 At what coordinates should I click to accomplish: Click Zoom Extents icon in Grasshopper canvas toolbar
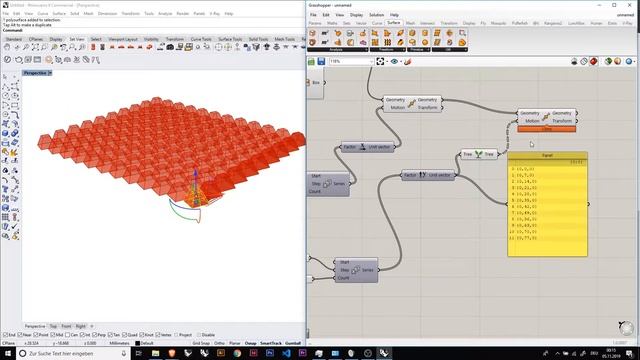point(380,61)
